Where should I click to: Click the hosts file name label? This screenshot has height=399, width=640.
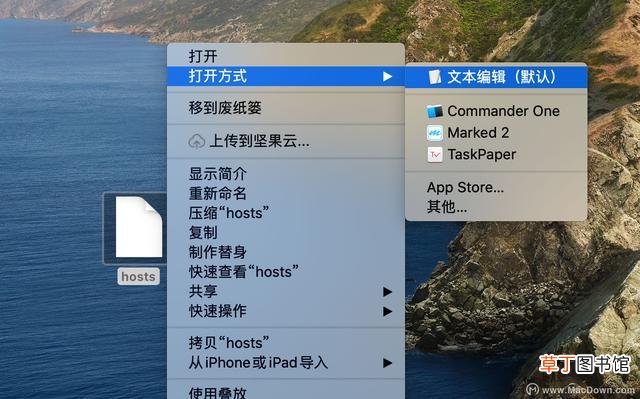(138, 277)
